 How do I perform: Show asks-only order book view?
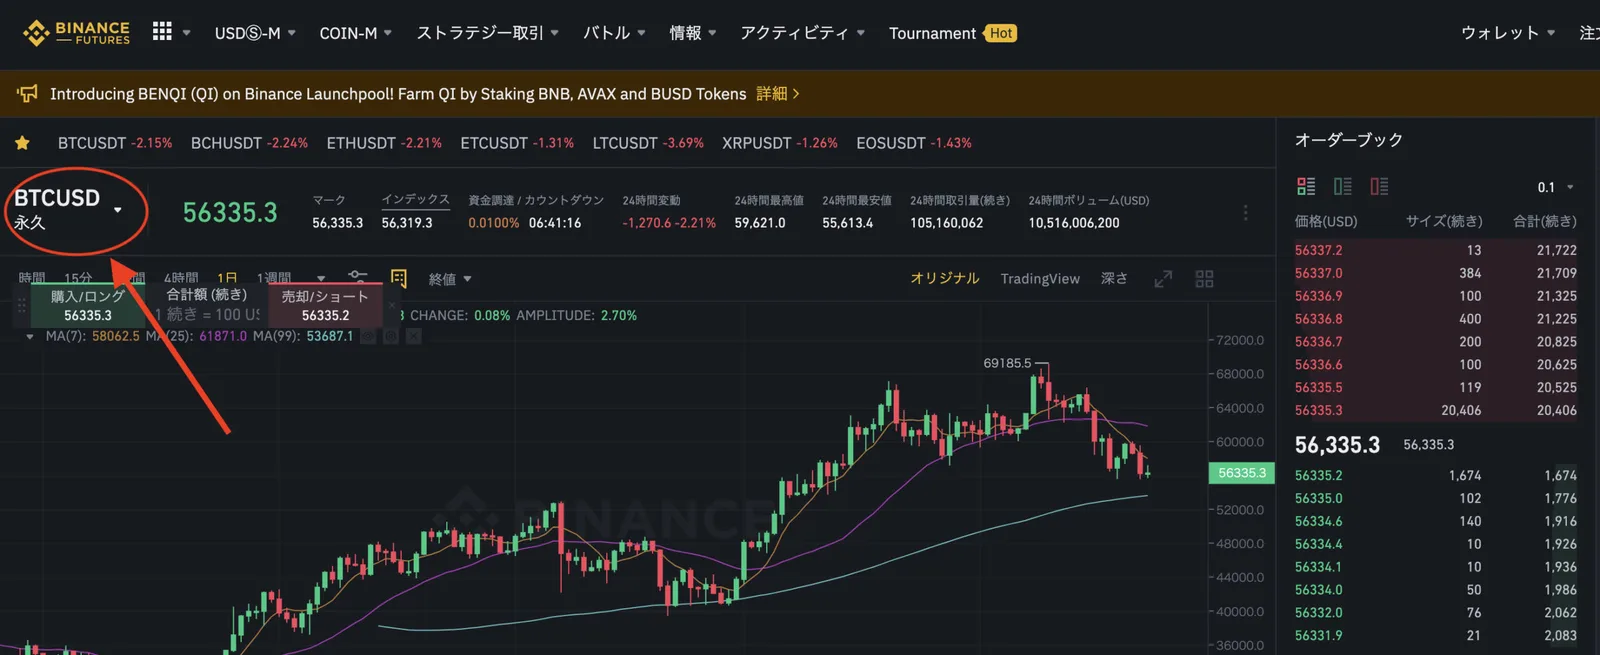tap(1379, 186)
